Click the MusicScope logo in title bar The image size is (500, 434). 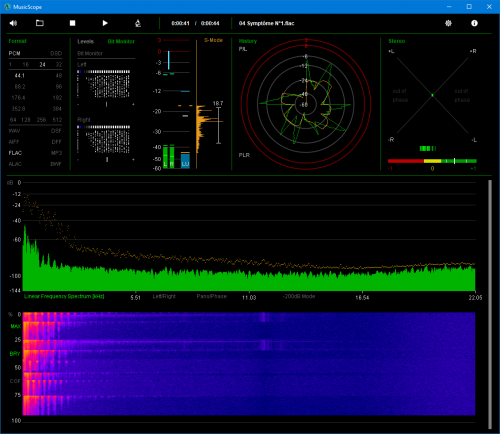[7, 7]
